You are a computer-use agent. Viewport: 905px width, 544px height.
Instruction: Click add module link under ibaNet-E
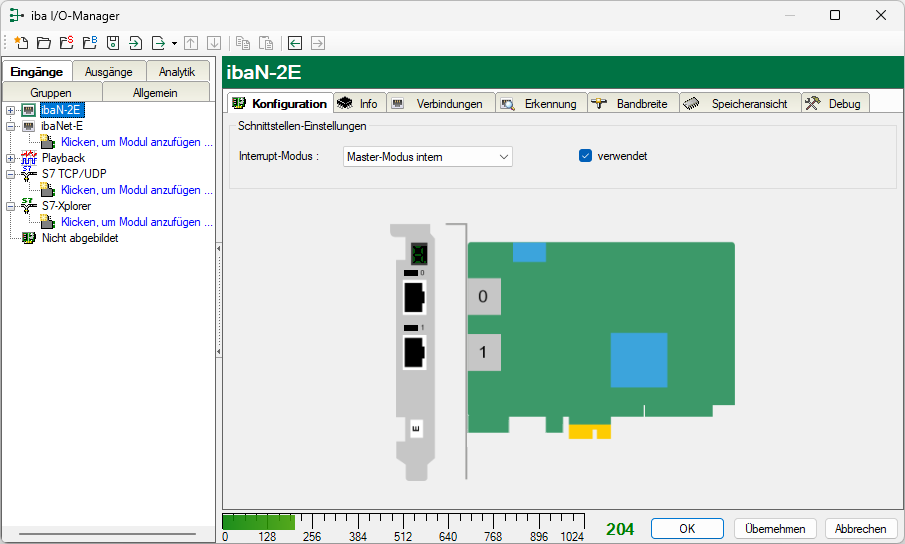pyautogui.click(x=136, y=142)
